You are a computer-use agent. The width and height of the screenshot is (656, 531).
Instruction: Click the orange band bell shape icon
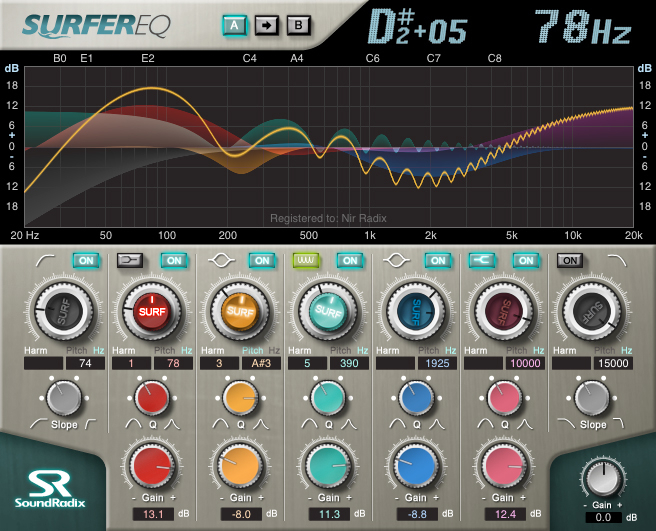[221, 260]
